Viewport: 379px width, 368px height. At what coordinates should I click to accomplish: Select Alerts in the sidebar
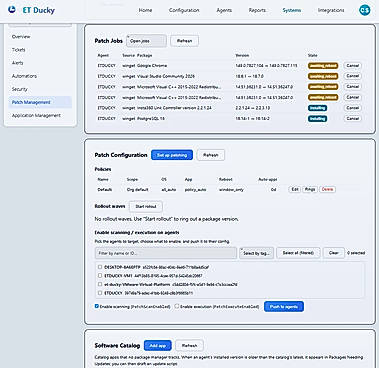(18, 63)
